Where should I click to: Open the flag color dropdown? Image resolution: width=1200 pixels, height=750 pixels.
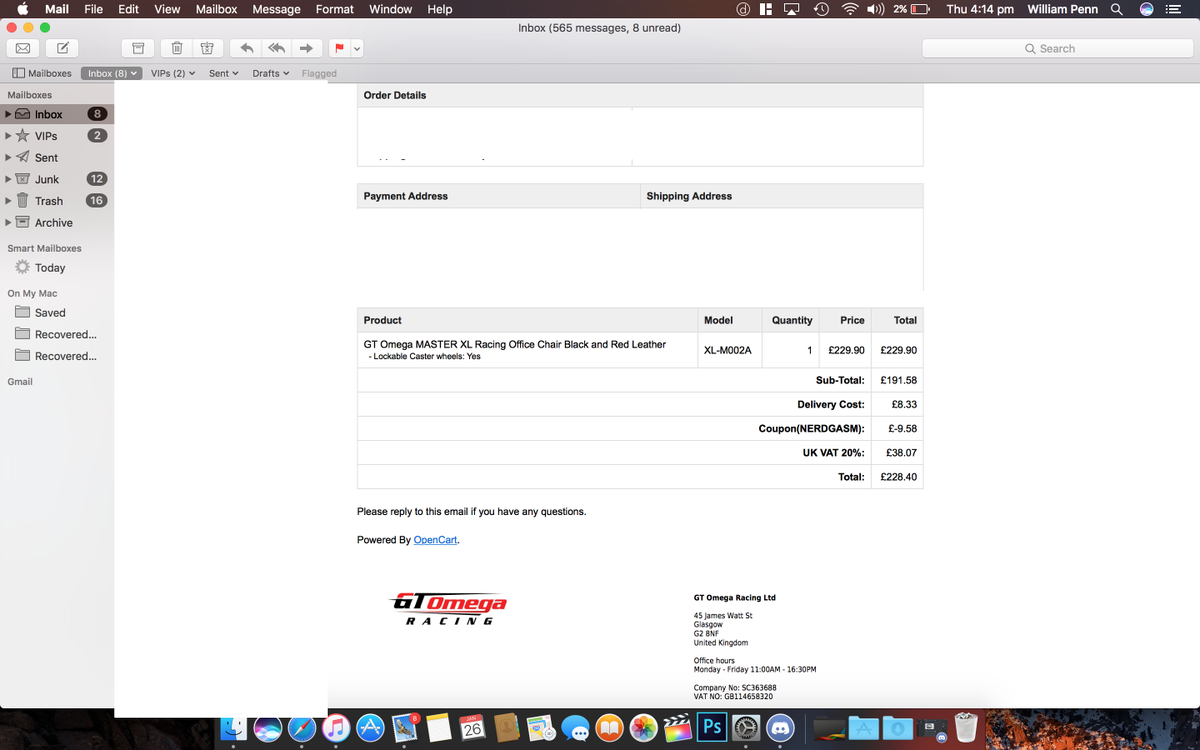point(355,47)
